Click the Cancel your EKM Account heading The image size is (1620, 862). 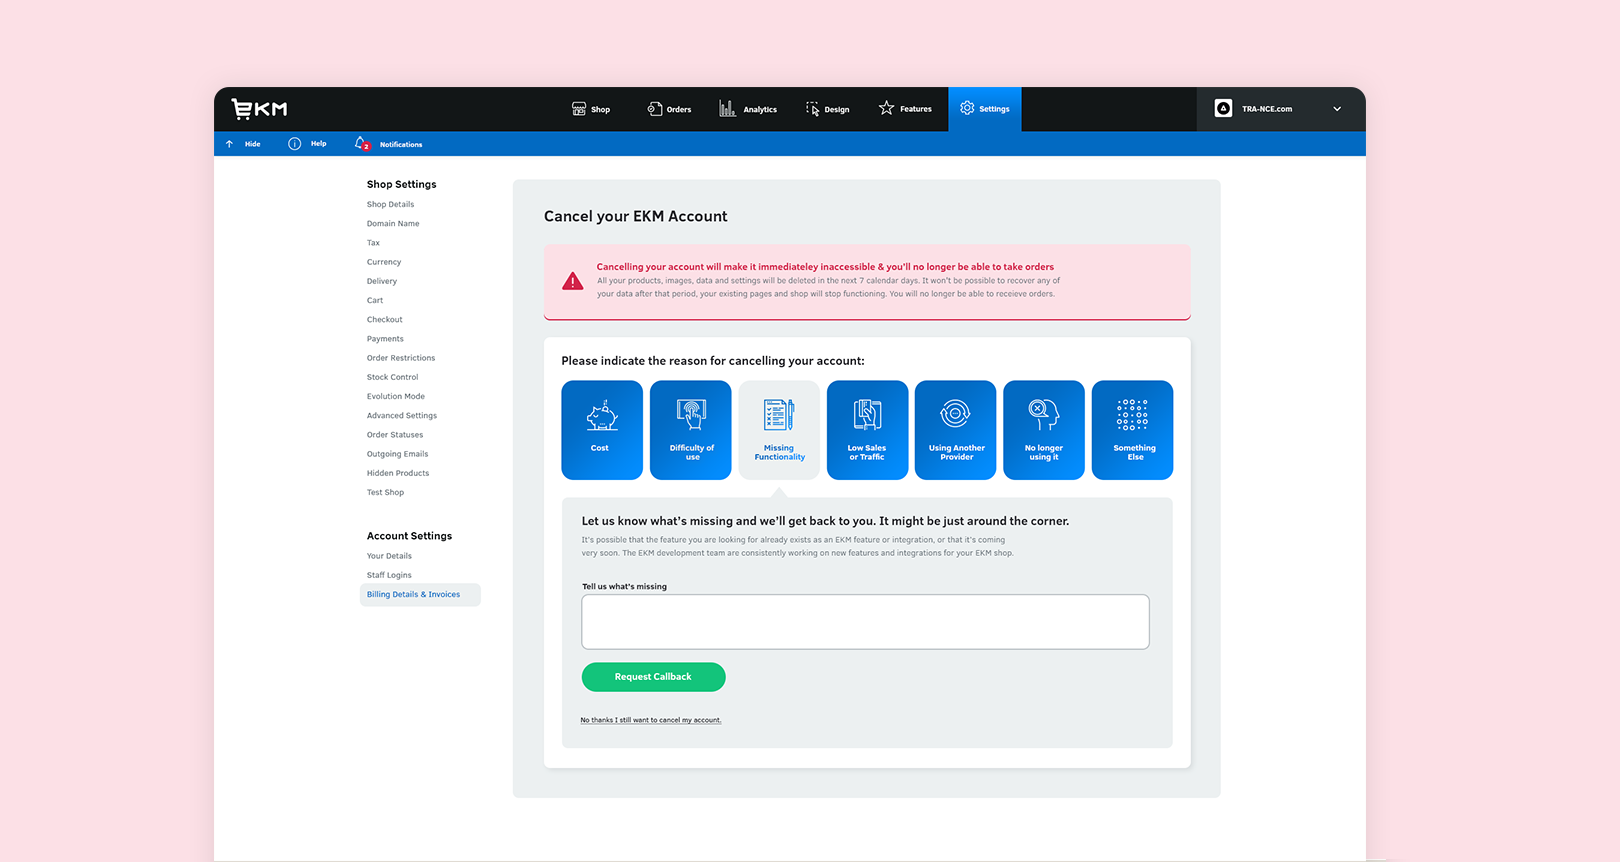(636, 216)
